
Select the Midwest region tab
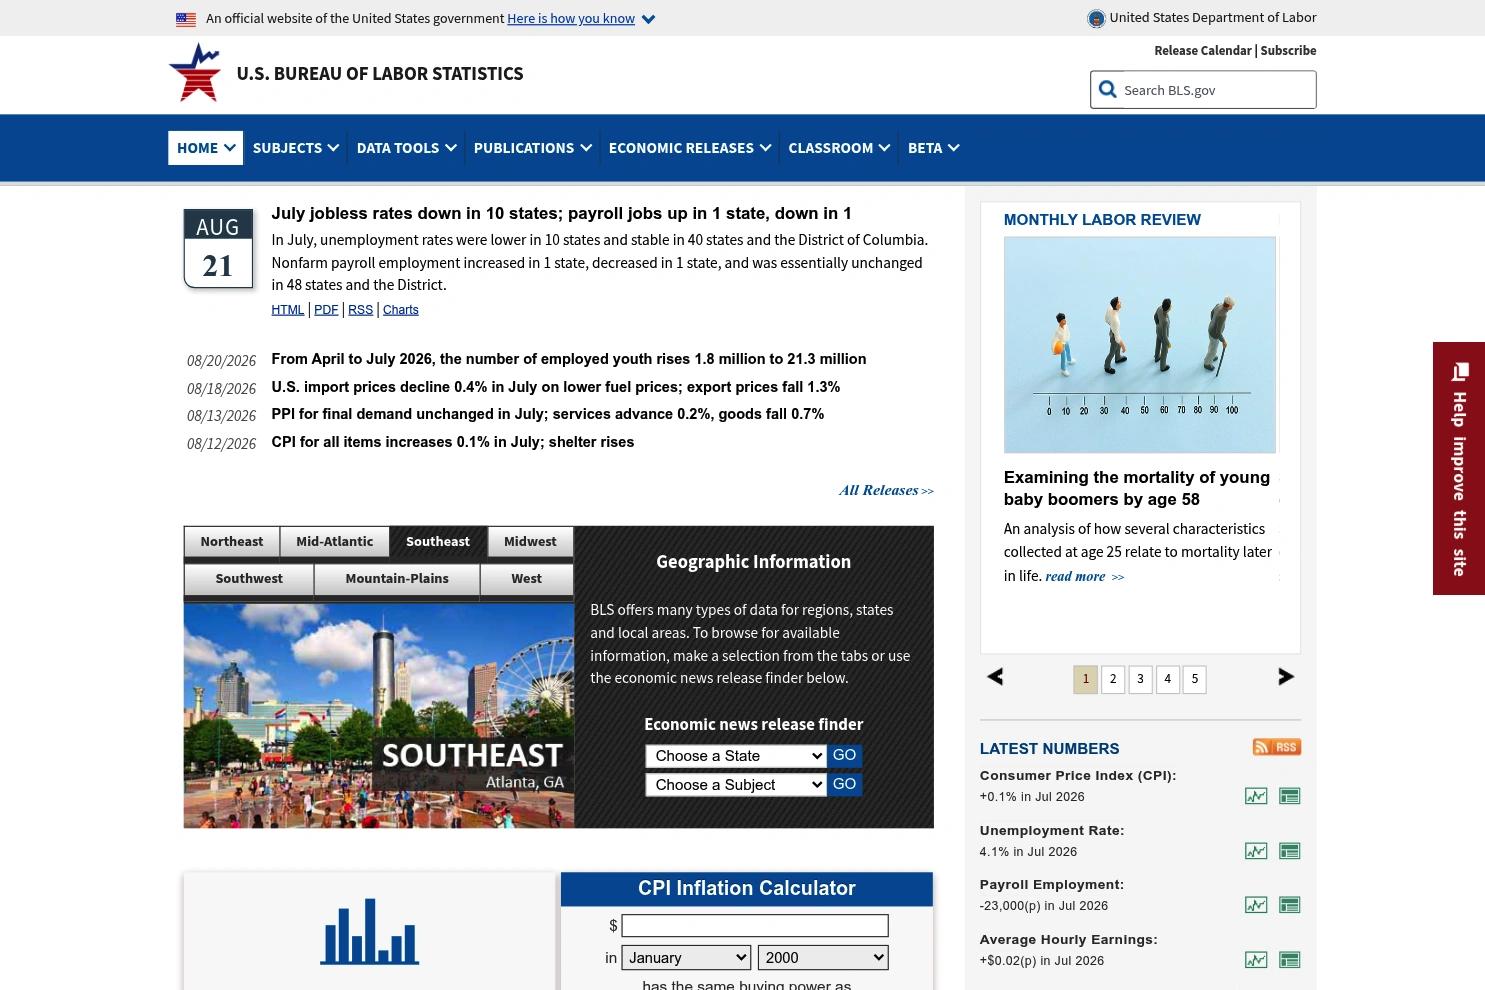tap(530, 541)
